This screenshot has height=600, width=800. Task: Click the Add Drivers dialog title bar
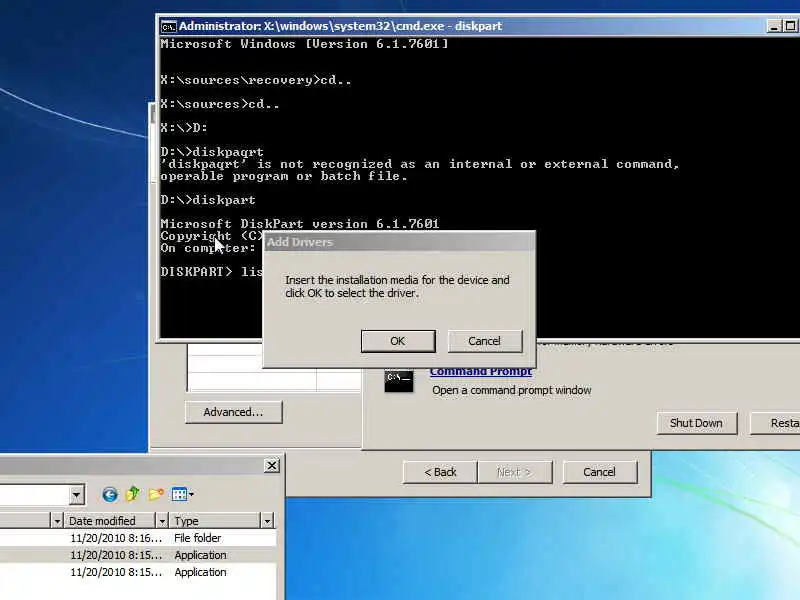(x=399, y=242)
